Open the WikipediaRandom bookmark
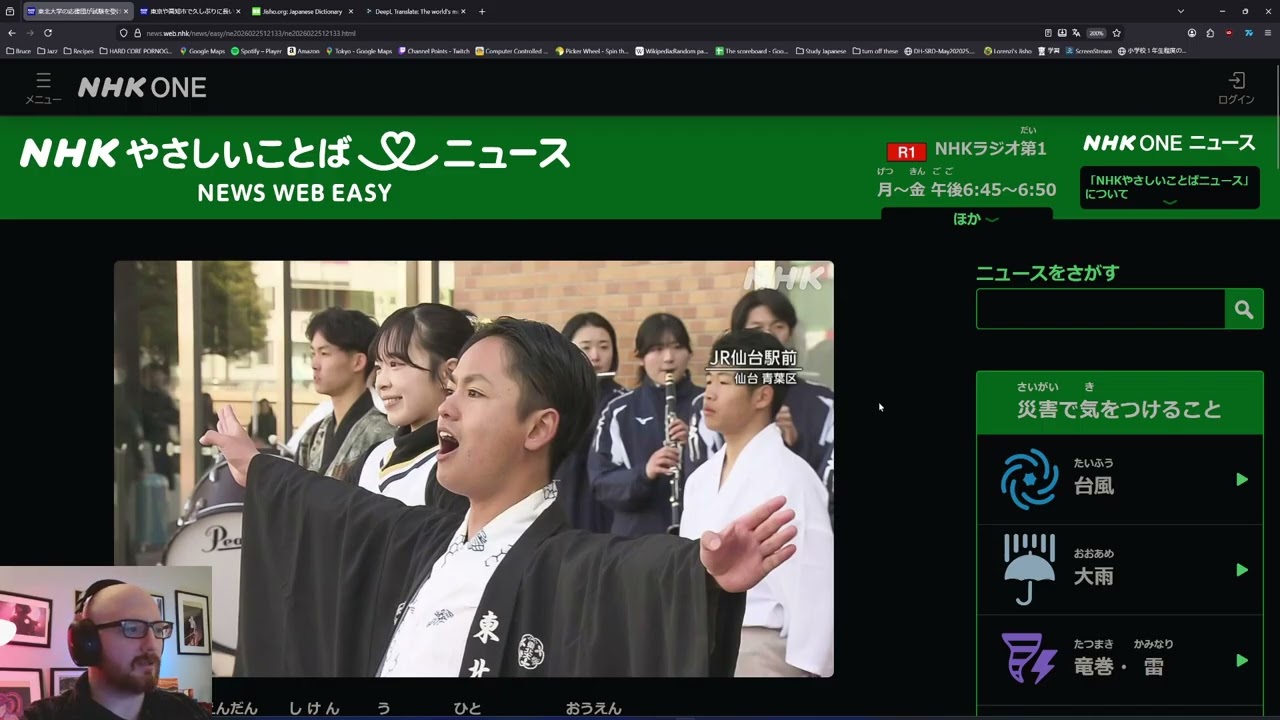The image size is (1280, 720). coord(672,51)
